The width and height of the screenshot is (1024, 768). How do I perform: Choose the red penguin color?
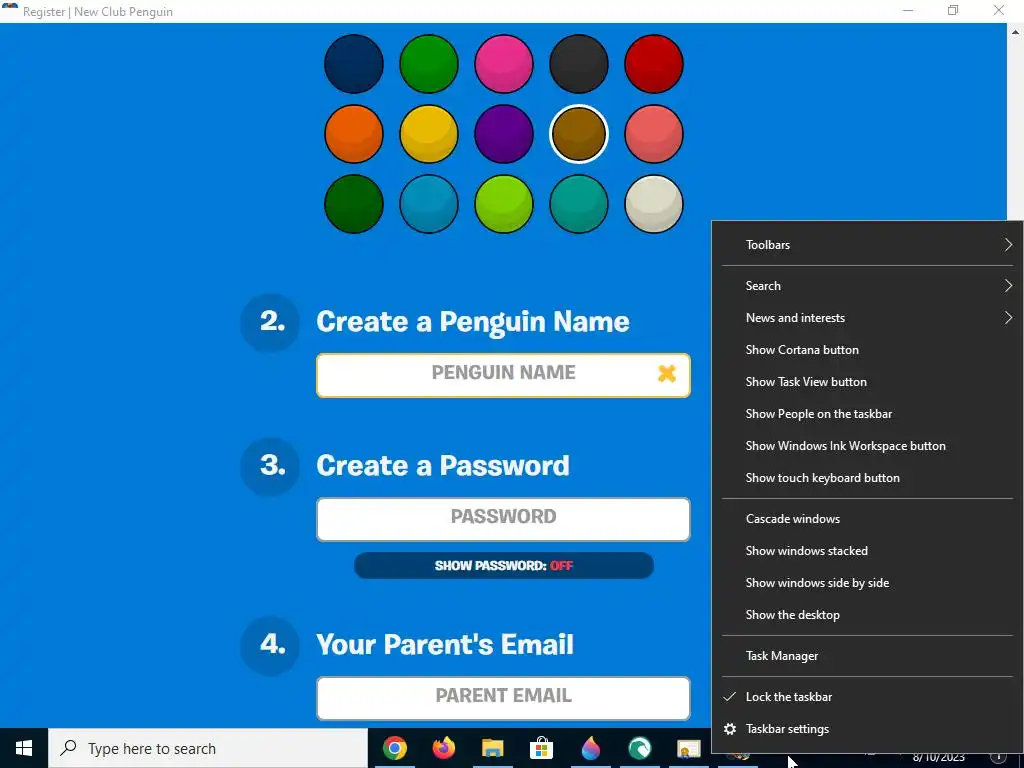pyautogui.click(x=654, y=64)
